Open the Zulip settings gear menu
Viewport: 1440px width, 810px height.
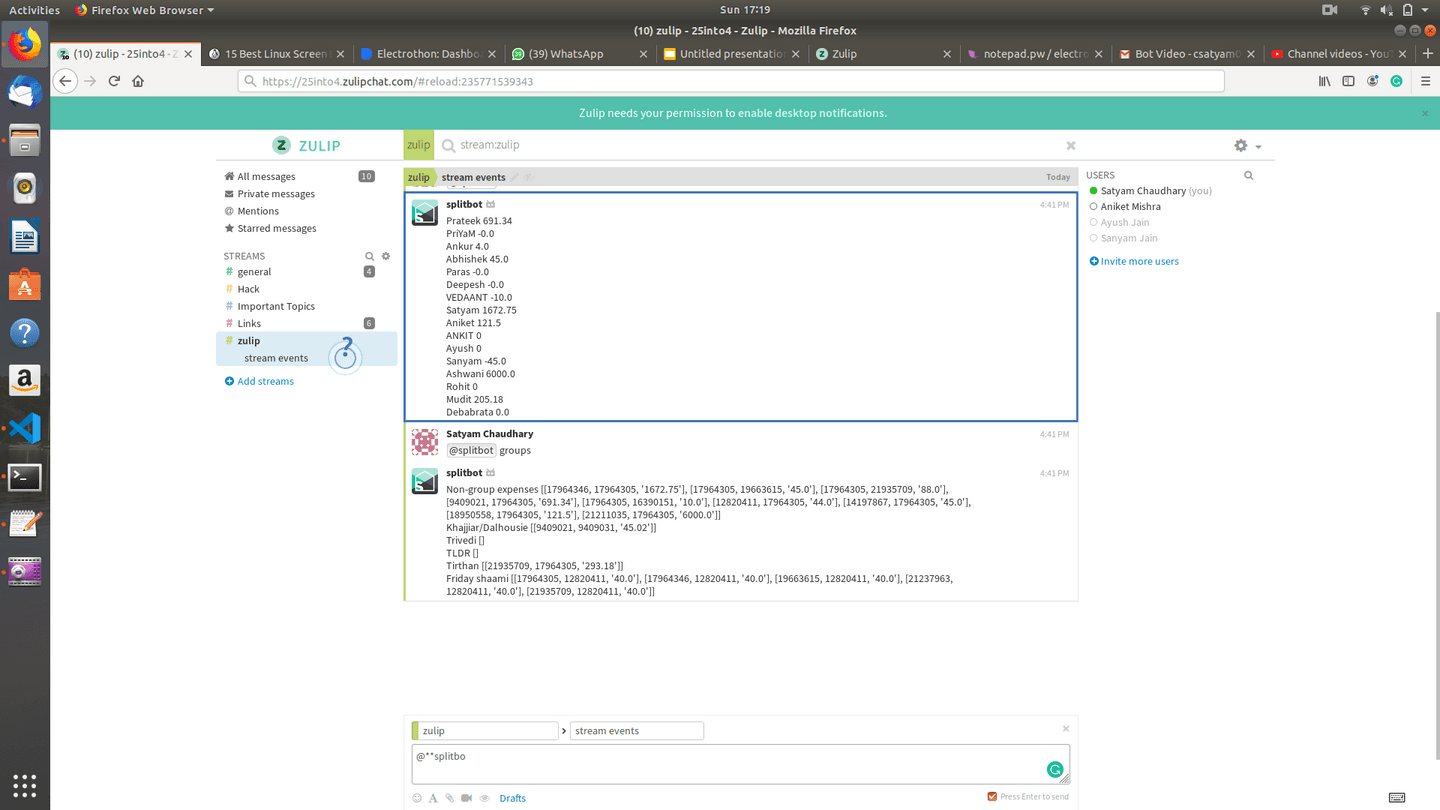pos(1246,146)
